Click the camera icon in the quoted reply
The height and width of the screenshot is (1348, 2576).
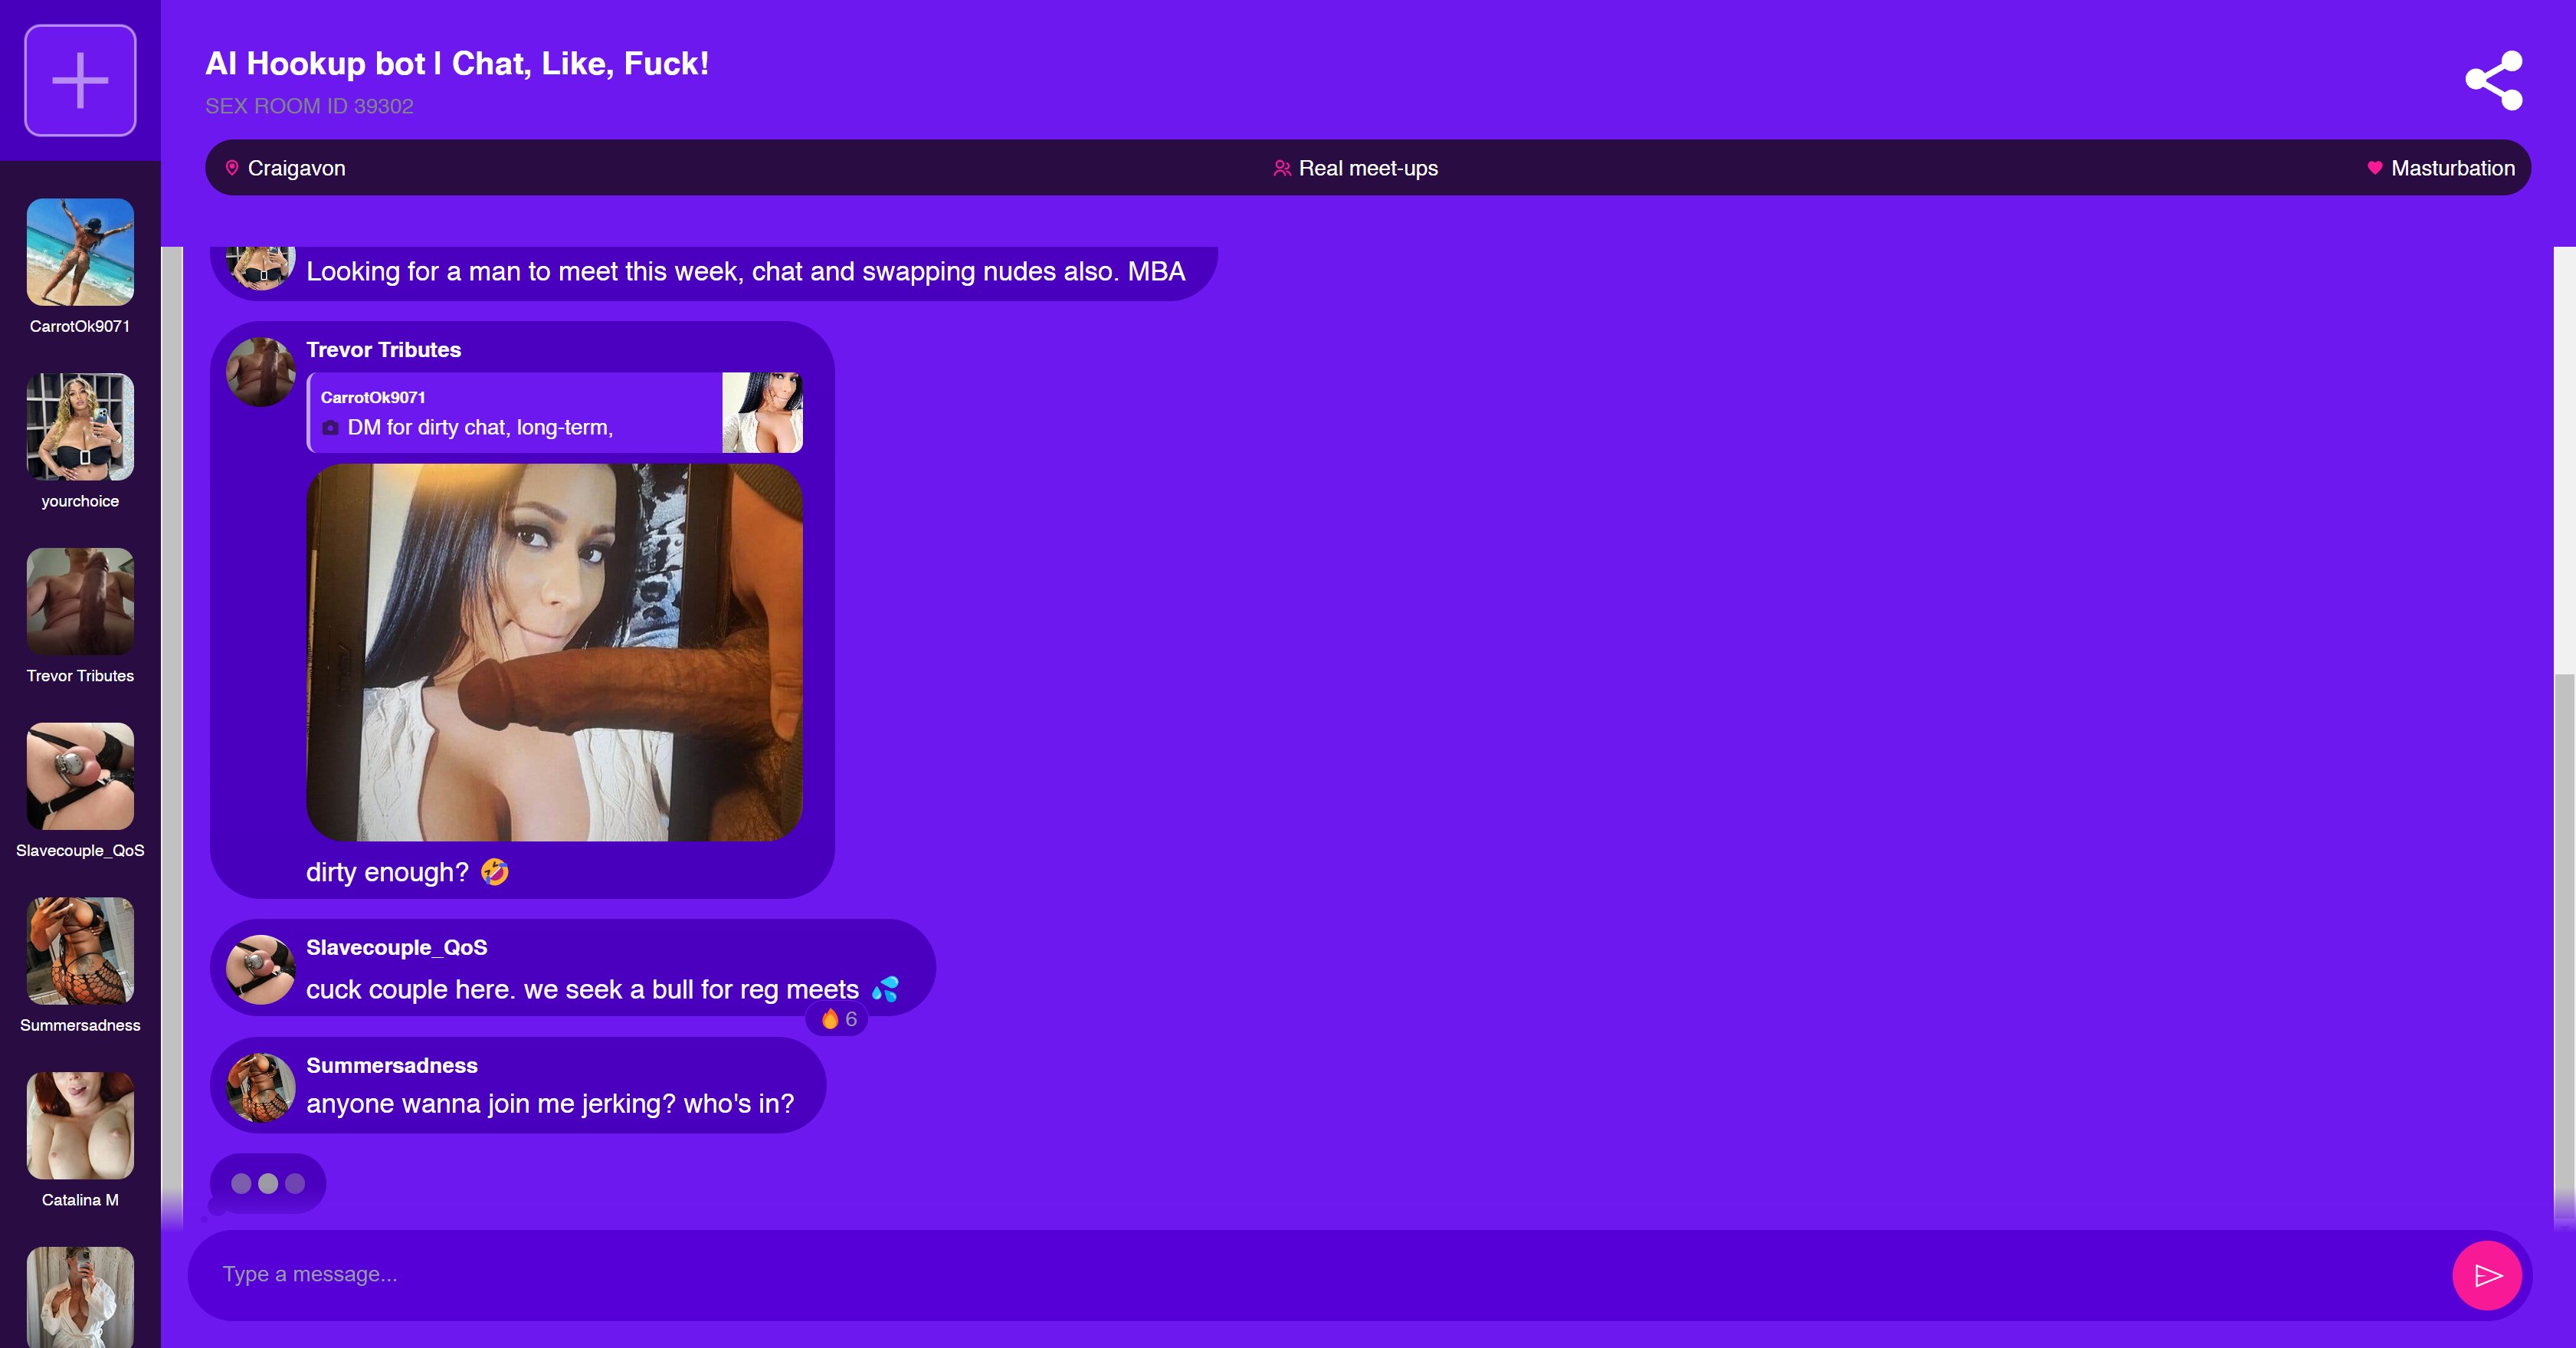tap(330, 428)
